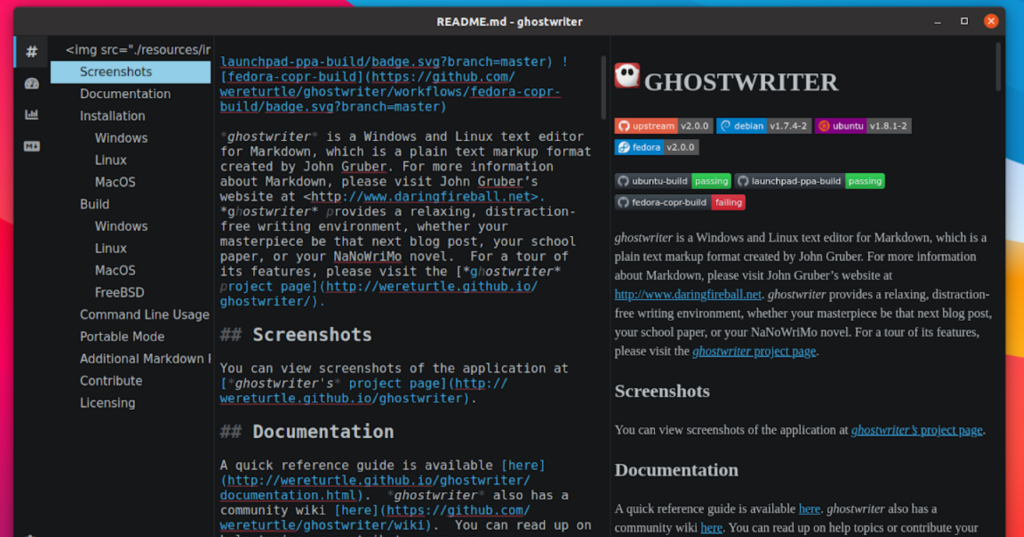
Task: Go to Linux under Installation
Action: [x=110, y=160]
